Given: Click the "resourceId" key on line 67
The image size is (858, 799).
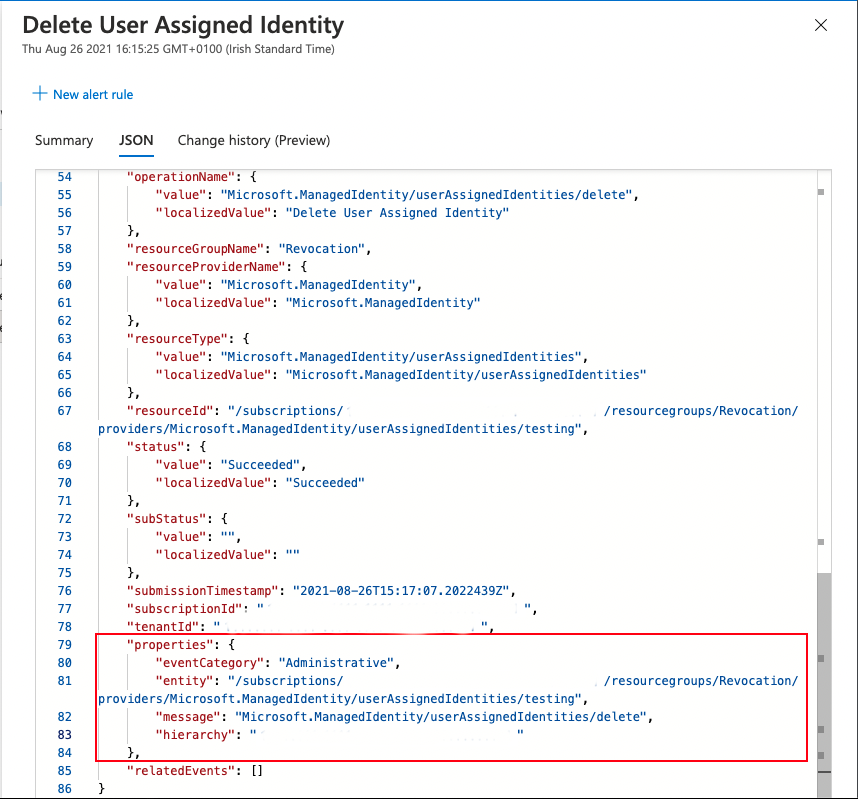Looking at the screenshot, I should [x=170, y=411].
